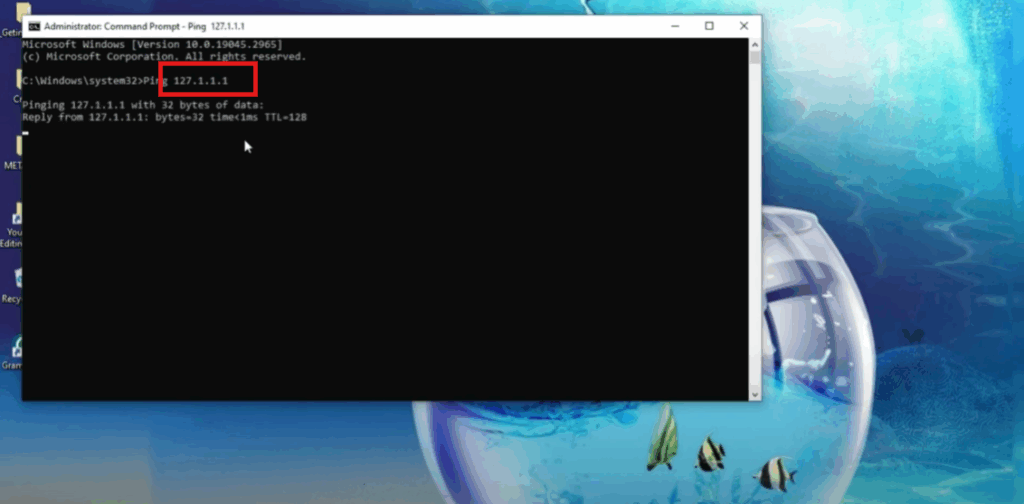The width and height of the screenshot is (1024, 504).
Task: Click the "Pinging 127.1.1.1 with 32 bytes" line
Action: coord(142,105)
